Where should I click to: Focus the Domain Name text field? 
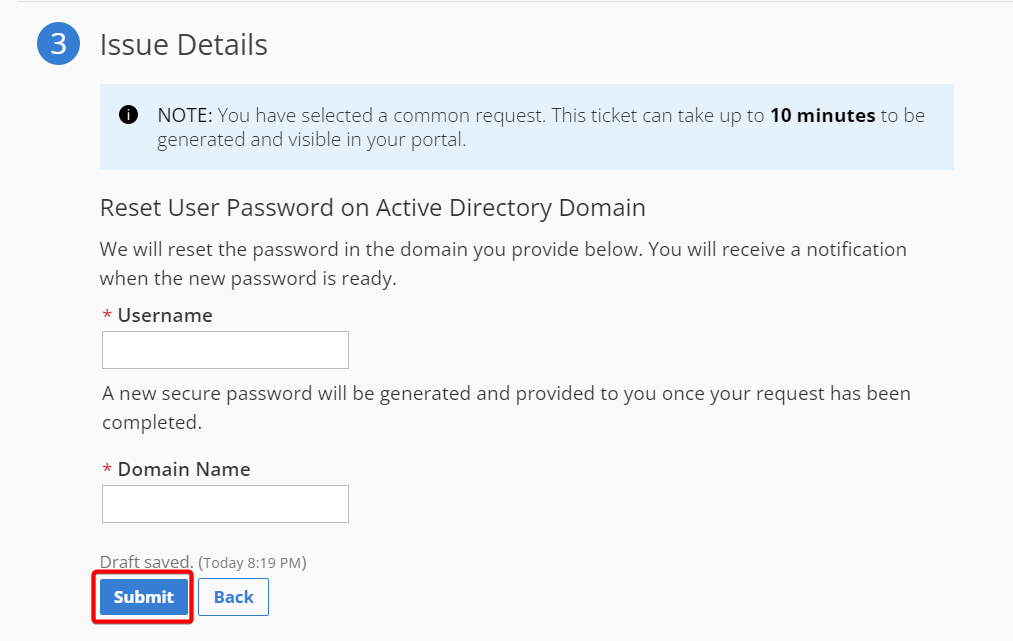[x=225, y=504]
